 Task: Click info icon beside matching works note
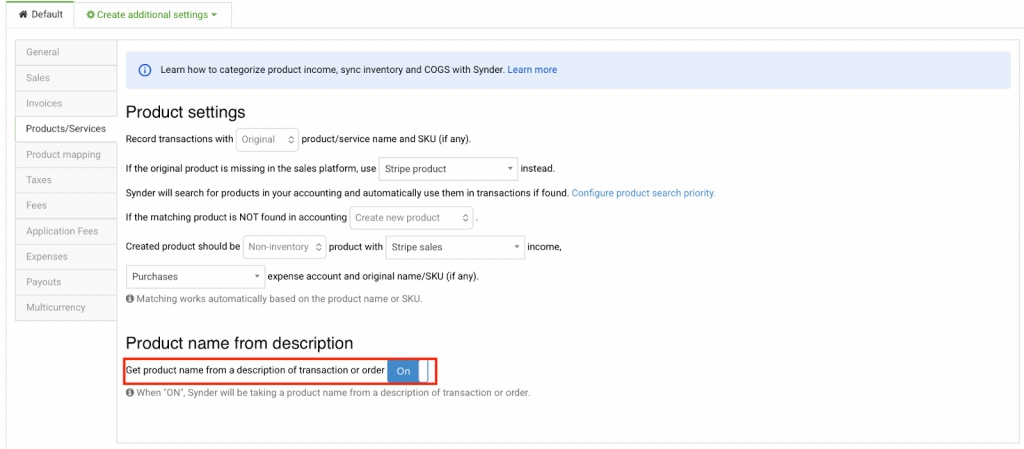pos(130,299)
